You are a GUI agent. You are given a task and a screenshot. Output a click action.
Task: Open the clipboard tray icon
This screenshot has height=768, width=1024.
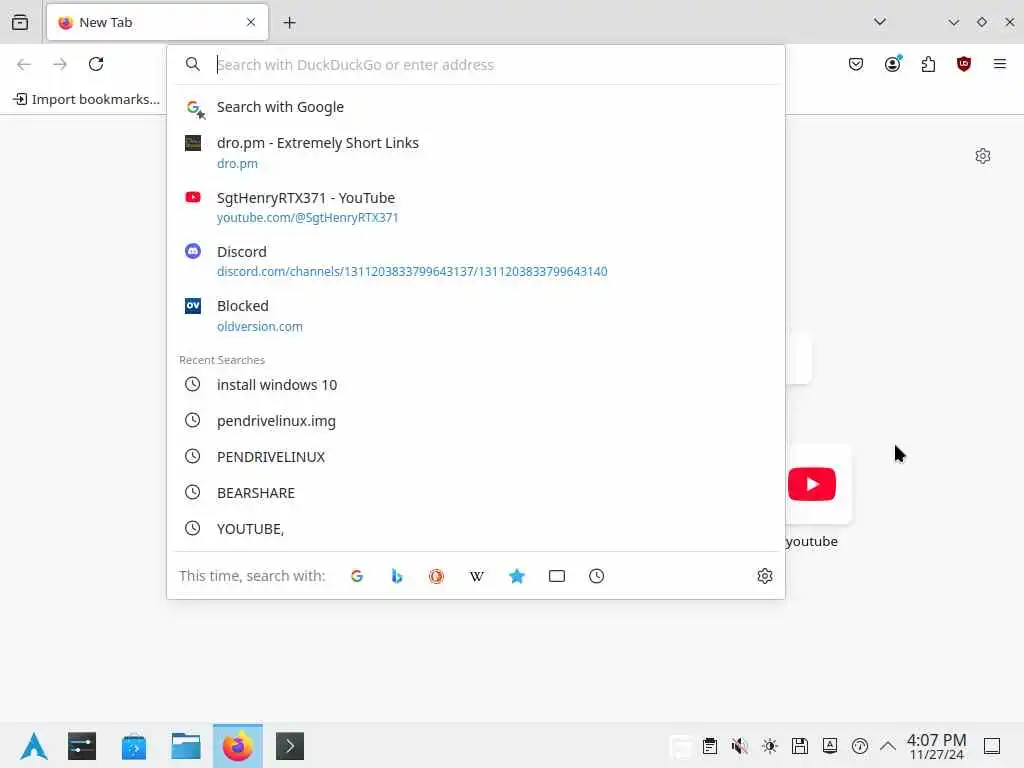pos(710,746)
